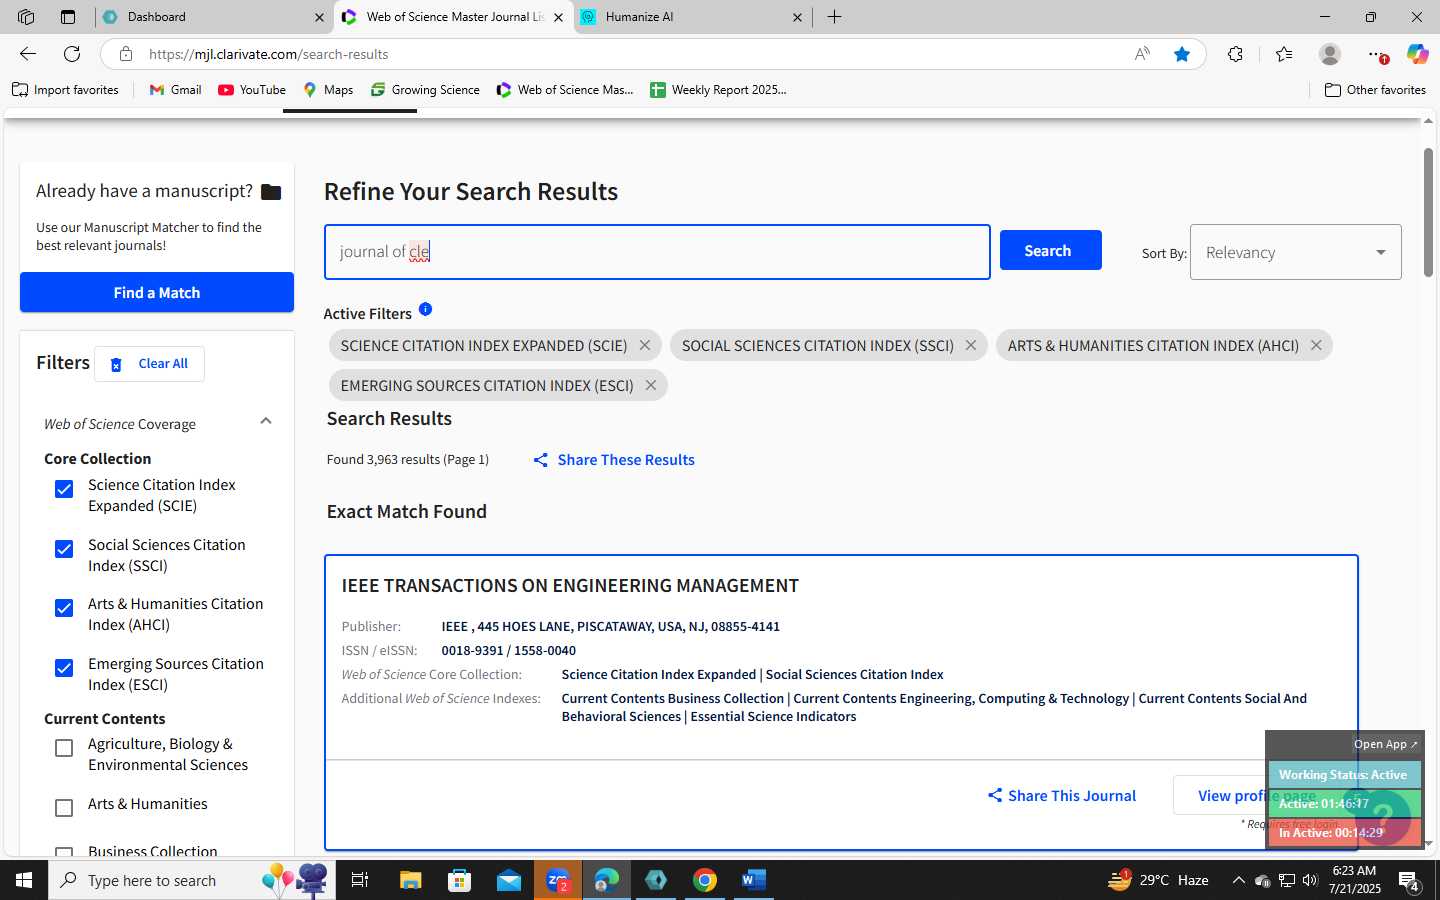Open Task View on the taskbar
Image resolution: width=1440 pixels, height=900 pixels.
point(360,880)
